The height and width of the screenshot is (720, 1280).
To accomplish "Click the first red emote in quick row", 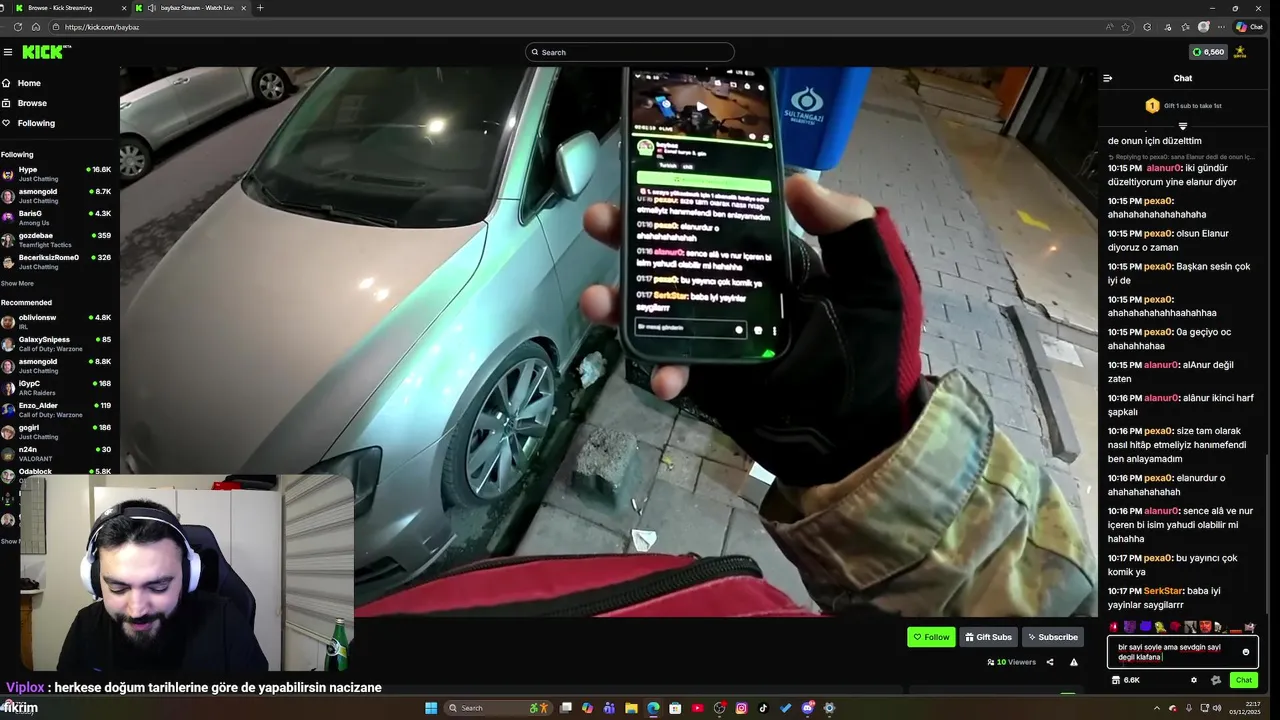I will pos(1114,627).
